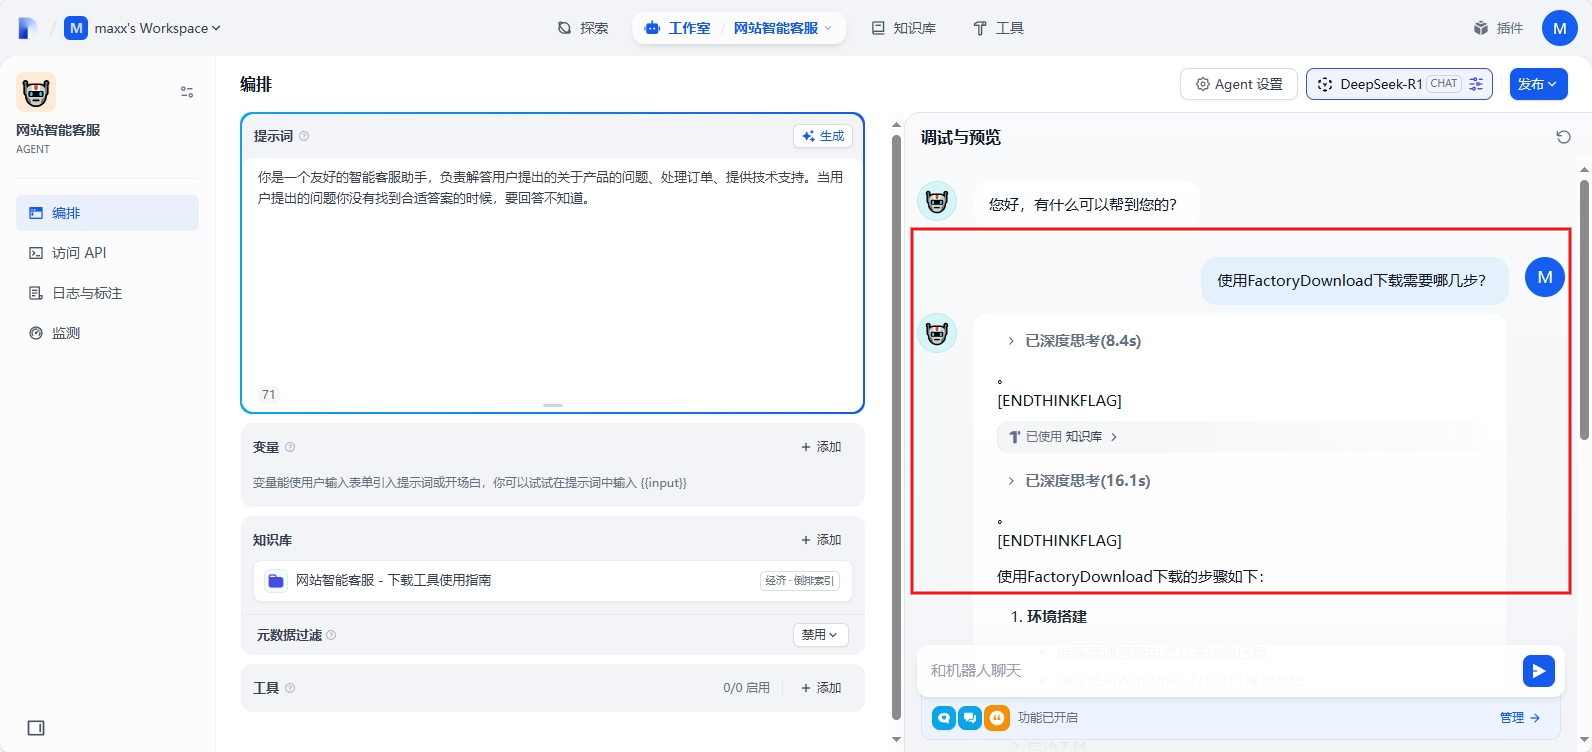
Task: Add a knowledge base via 知识库 添加
Action: point(821,540)
